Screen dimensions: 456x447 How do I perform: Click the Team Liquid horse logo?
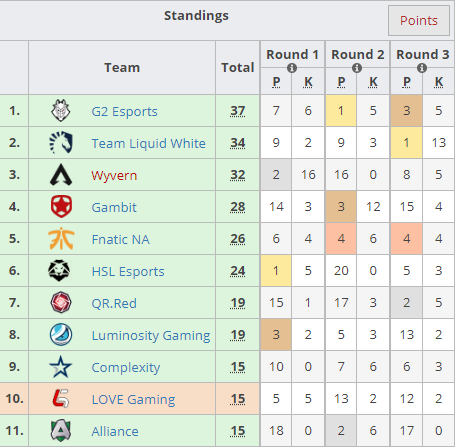coord(61,142)
